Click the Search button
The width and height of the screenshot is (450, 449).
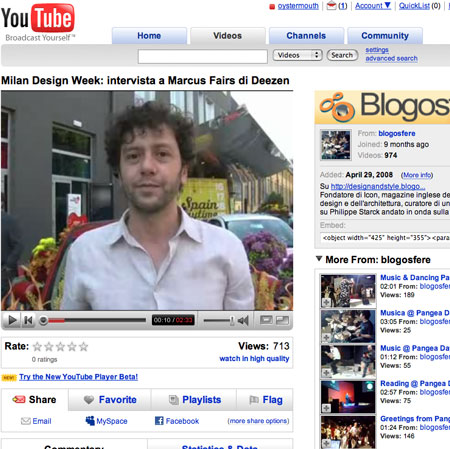(342, 55)
